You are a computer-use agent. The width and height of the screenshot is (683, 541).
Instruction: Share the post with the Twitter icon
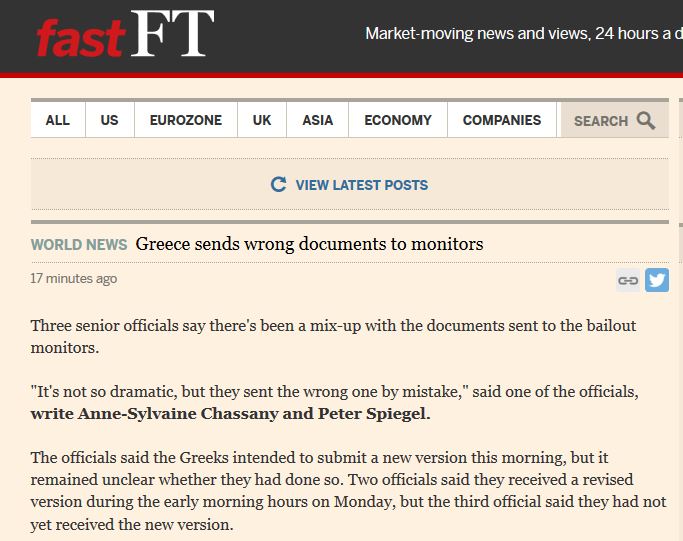tap(657, 280)
